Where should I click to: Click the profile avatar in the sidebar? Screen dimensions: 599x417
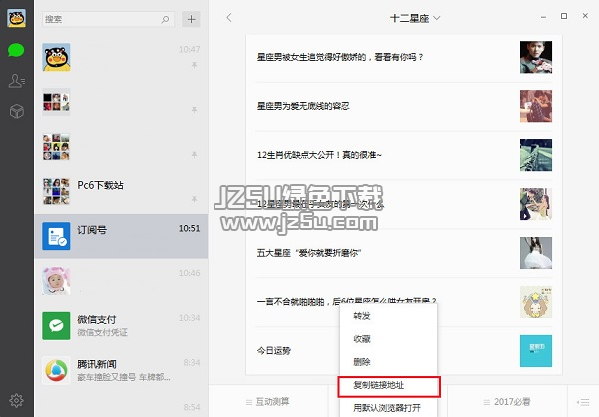(16, 18)
